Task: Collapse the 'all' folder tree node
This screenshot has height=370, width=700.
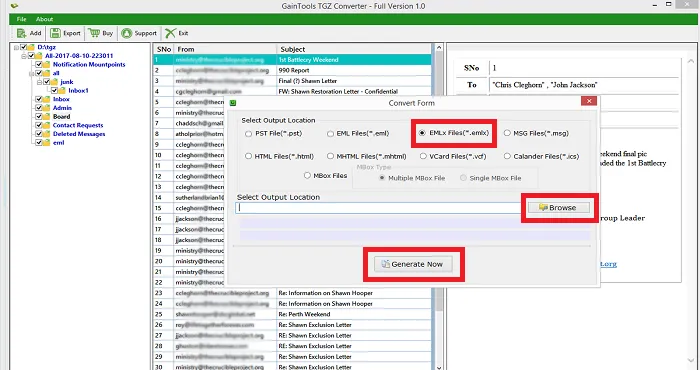Action: pyautogui.click(x=32, y=73)
